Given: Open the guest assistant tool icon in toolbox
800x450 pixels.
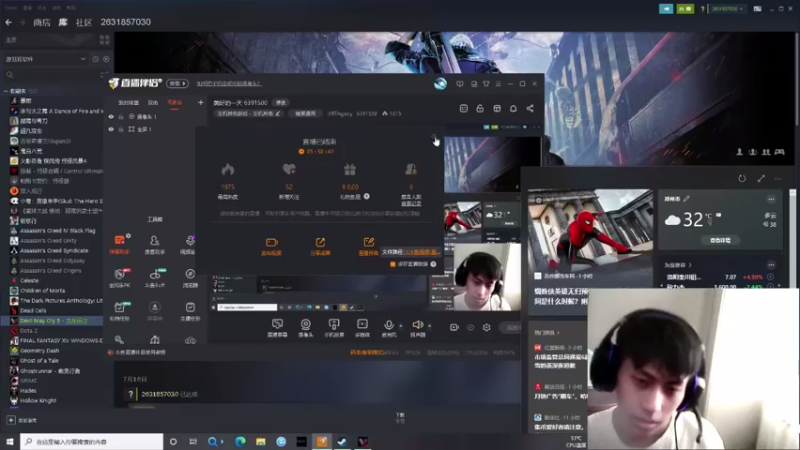Looking at the screenshot, I should pyautogui.click(x=155, y=240).
